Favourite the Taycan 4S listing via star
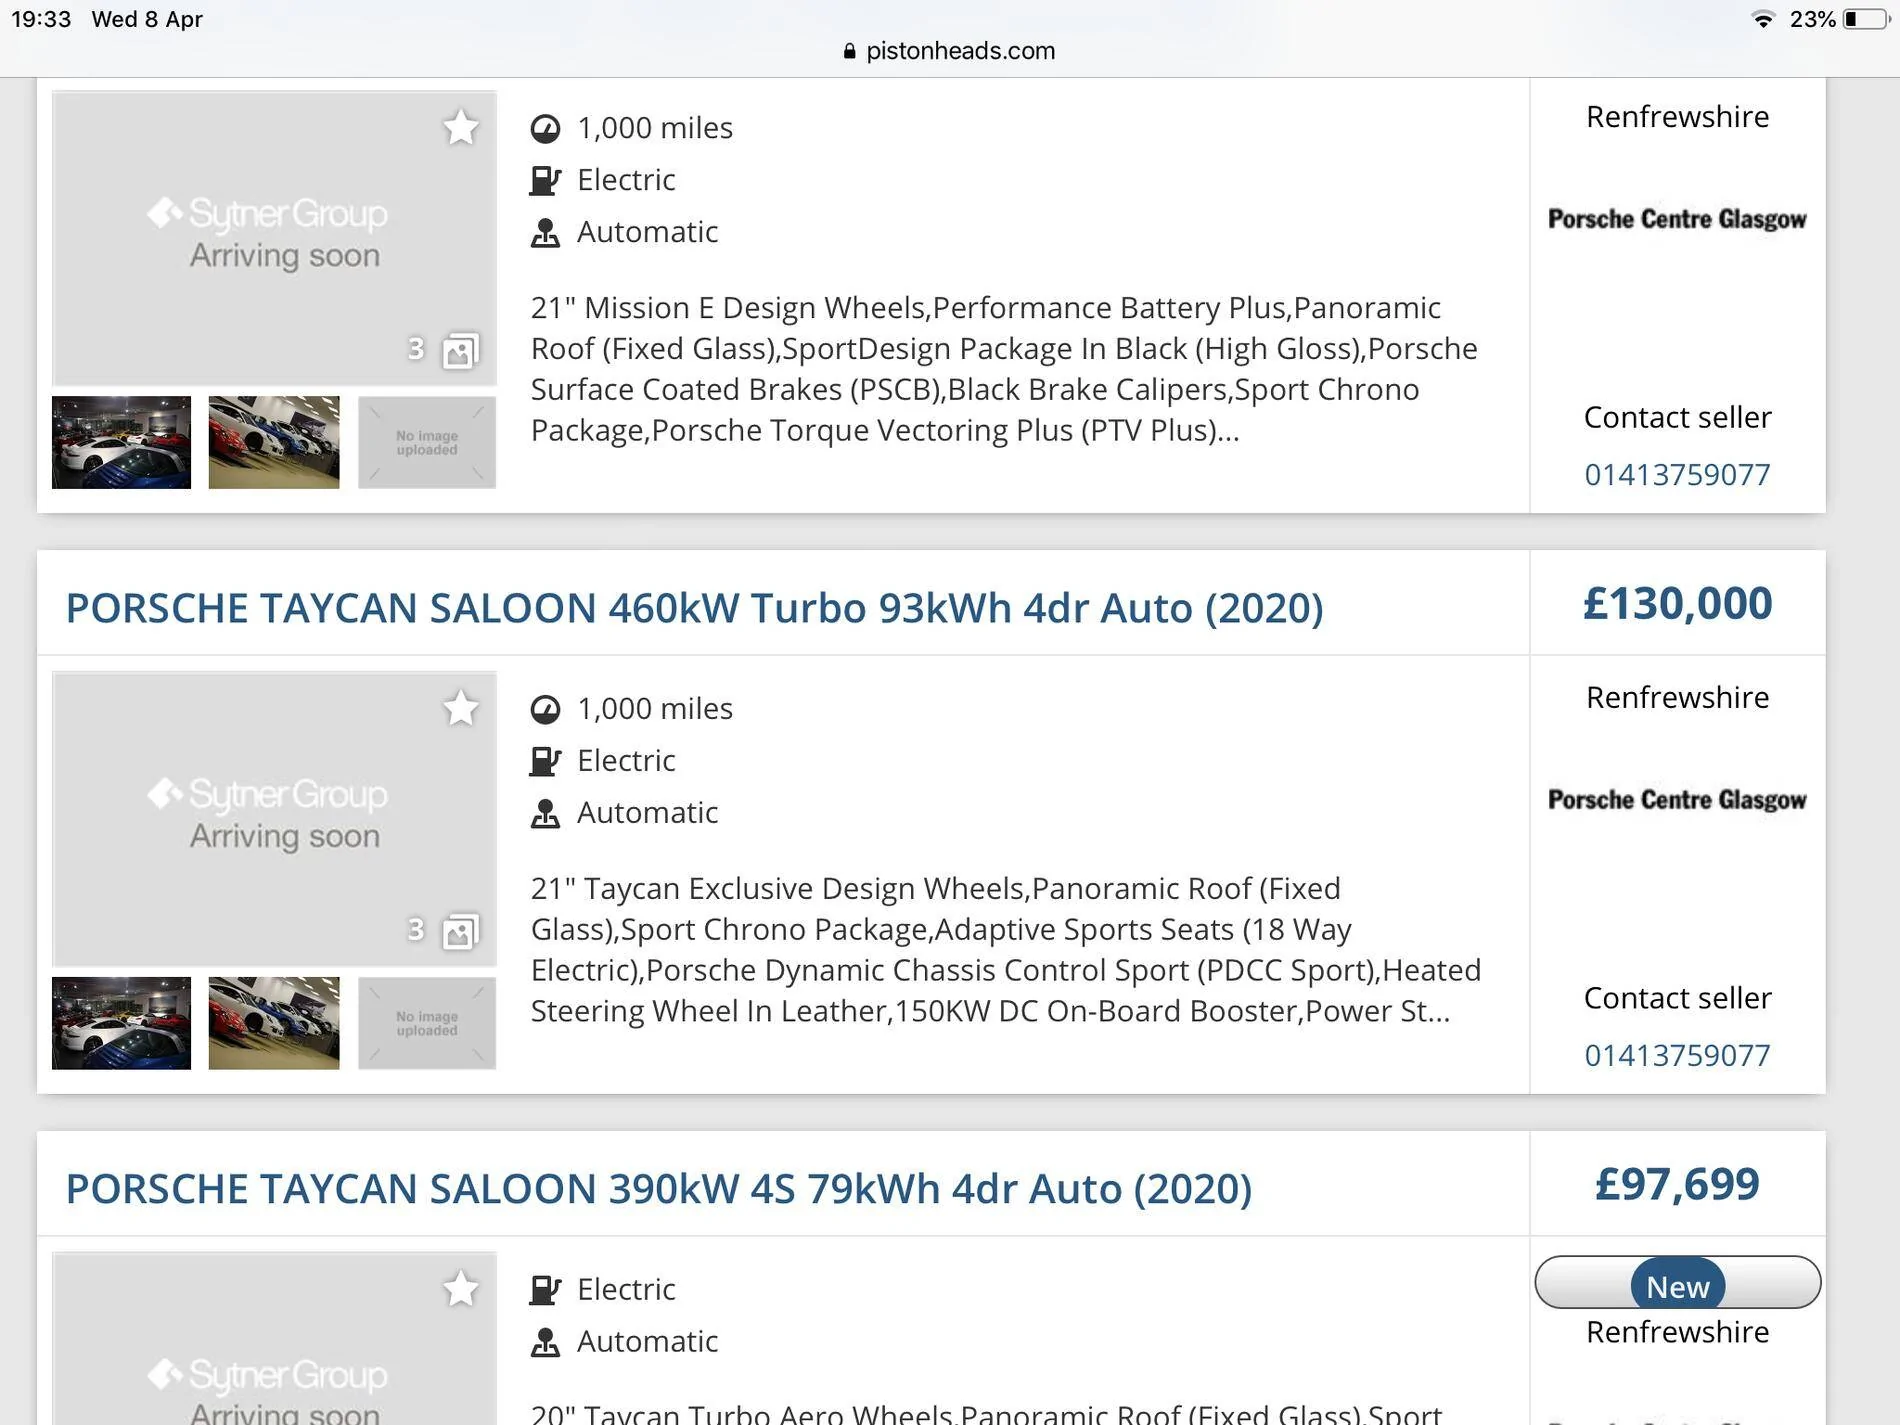 461,1289
